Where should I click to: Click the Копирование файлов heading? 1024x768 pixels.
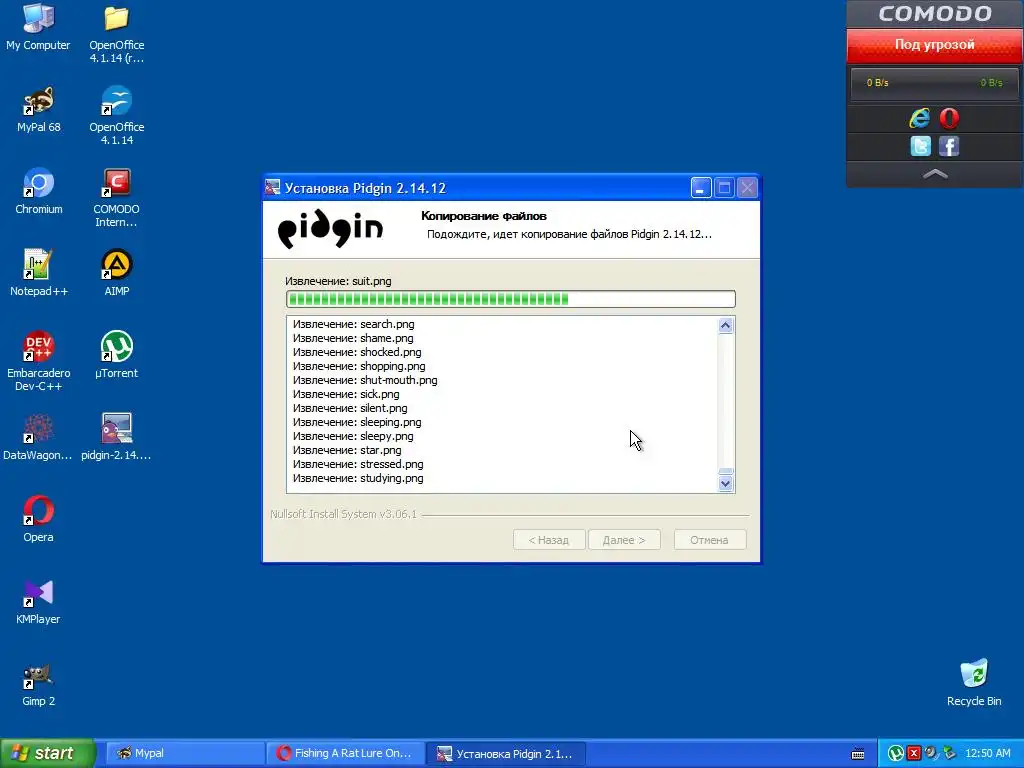484,216
